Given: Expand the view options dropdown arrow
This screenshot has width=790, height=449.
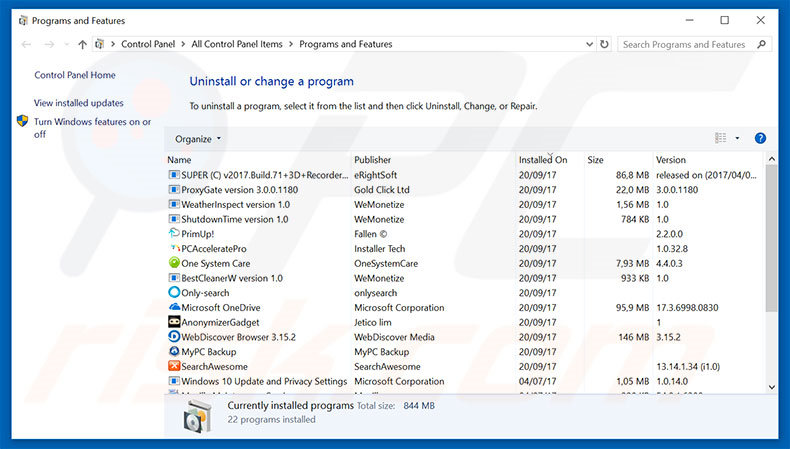Looking at the screenshot, I should (x=737, y=139).
